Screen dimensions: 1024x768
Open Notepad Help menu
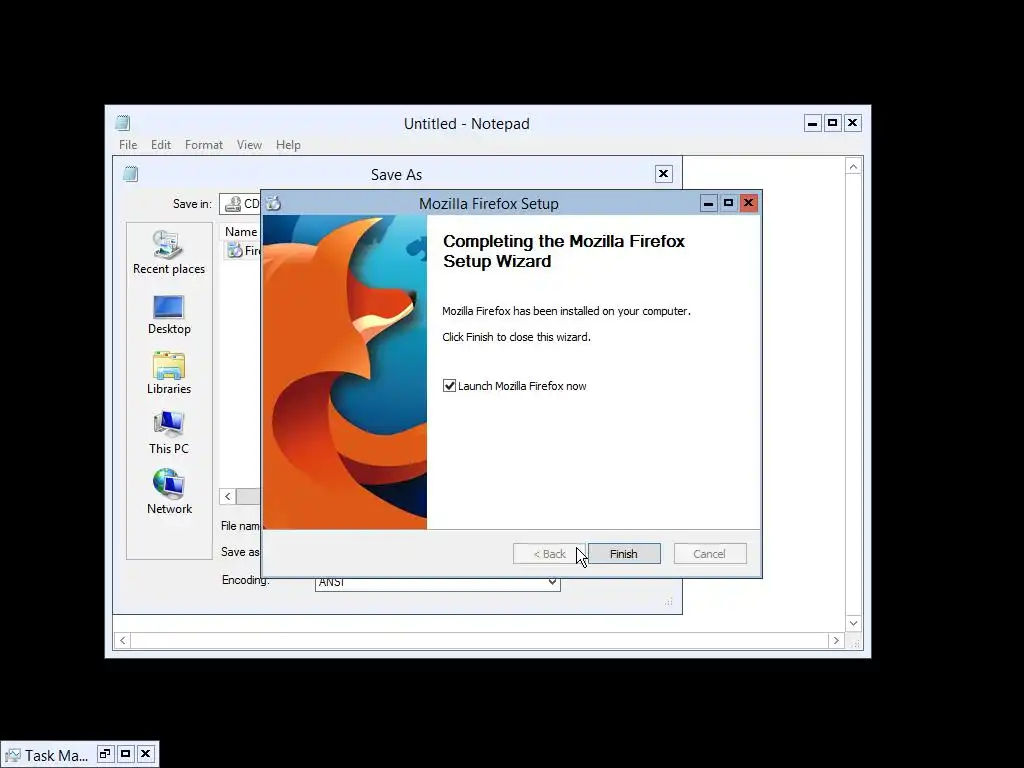click(x=288, y=145)
